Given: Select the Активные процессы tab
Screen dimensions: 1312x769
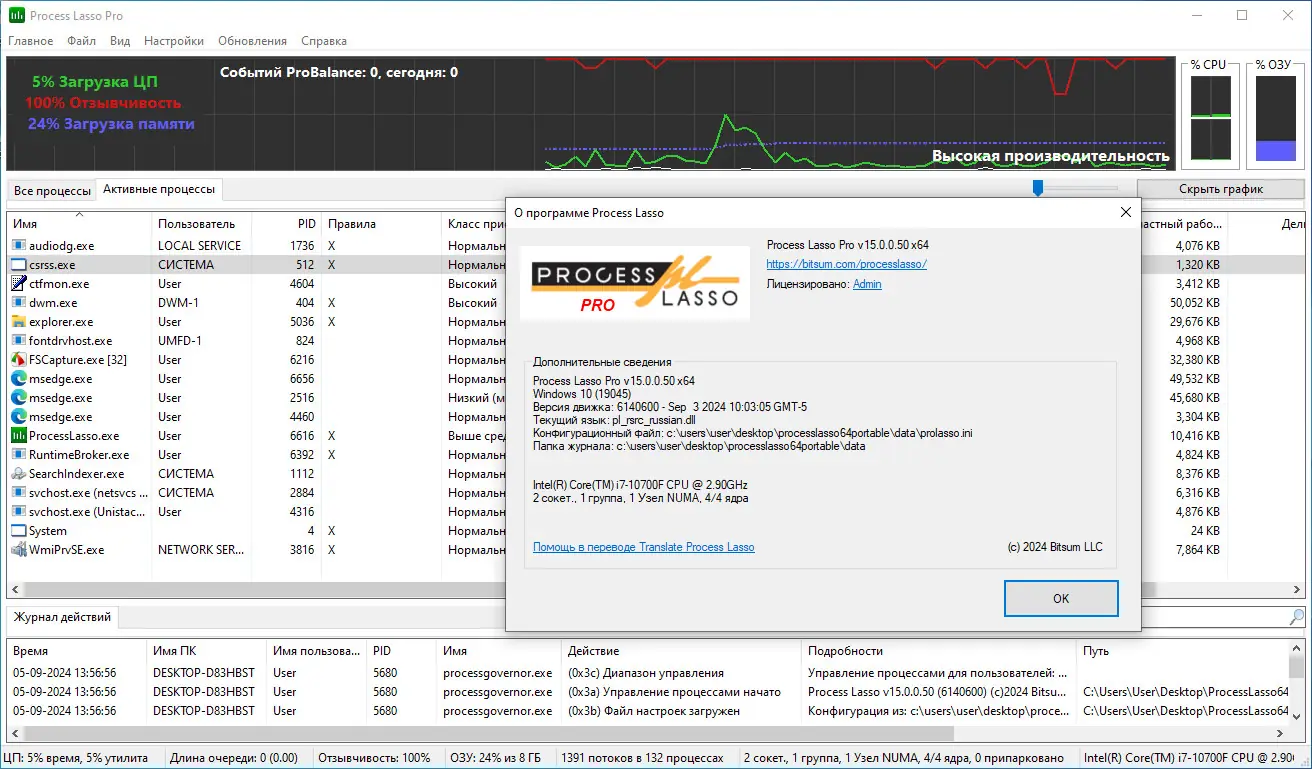Looking at the screenshot, I should (159, 189).
